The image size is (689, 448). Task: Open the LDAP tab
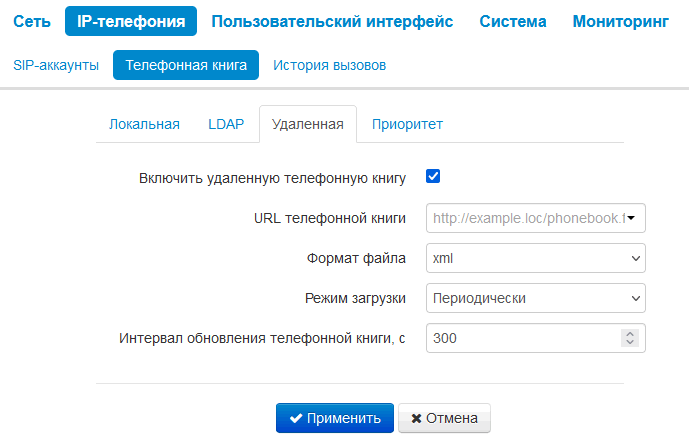click(x=226, y=124)
